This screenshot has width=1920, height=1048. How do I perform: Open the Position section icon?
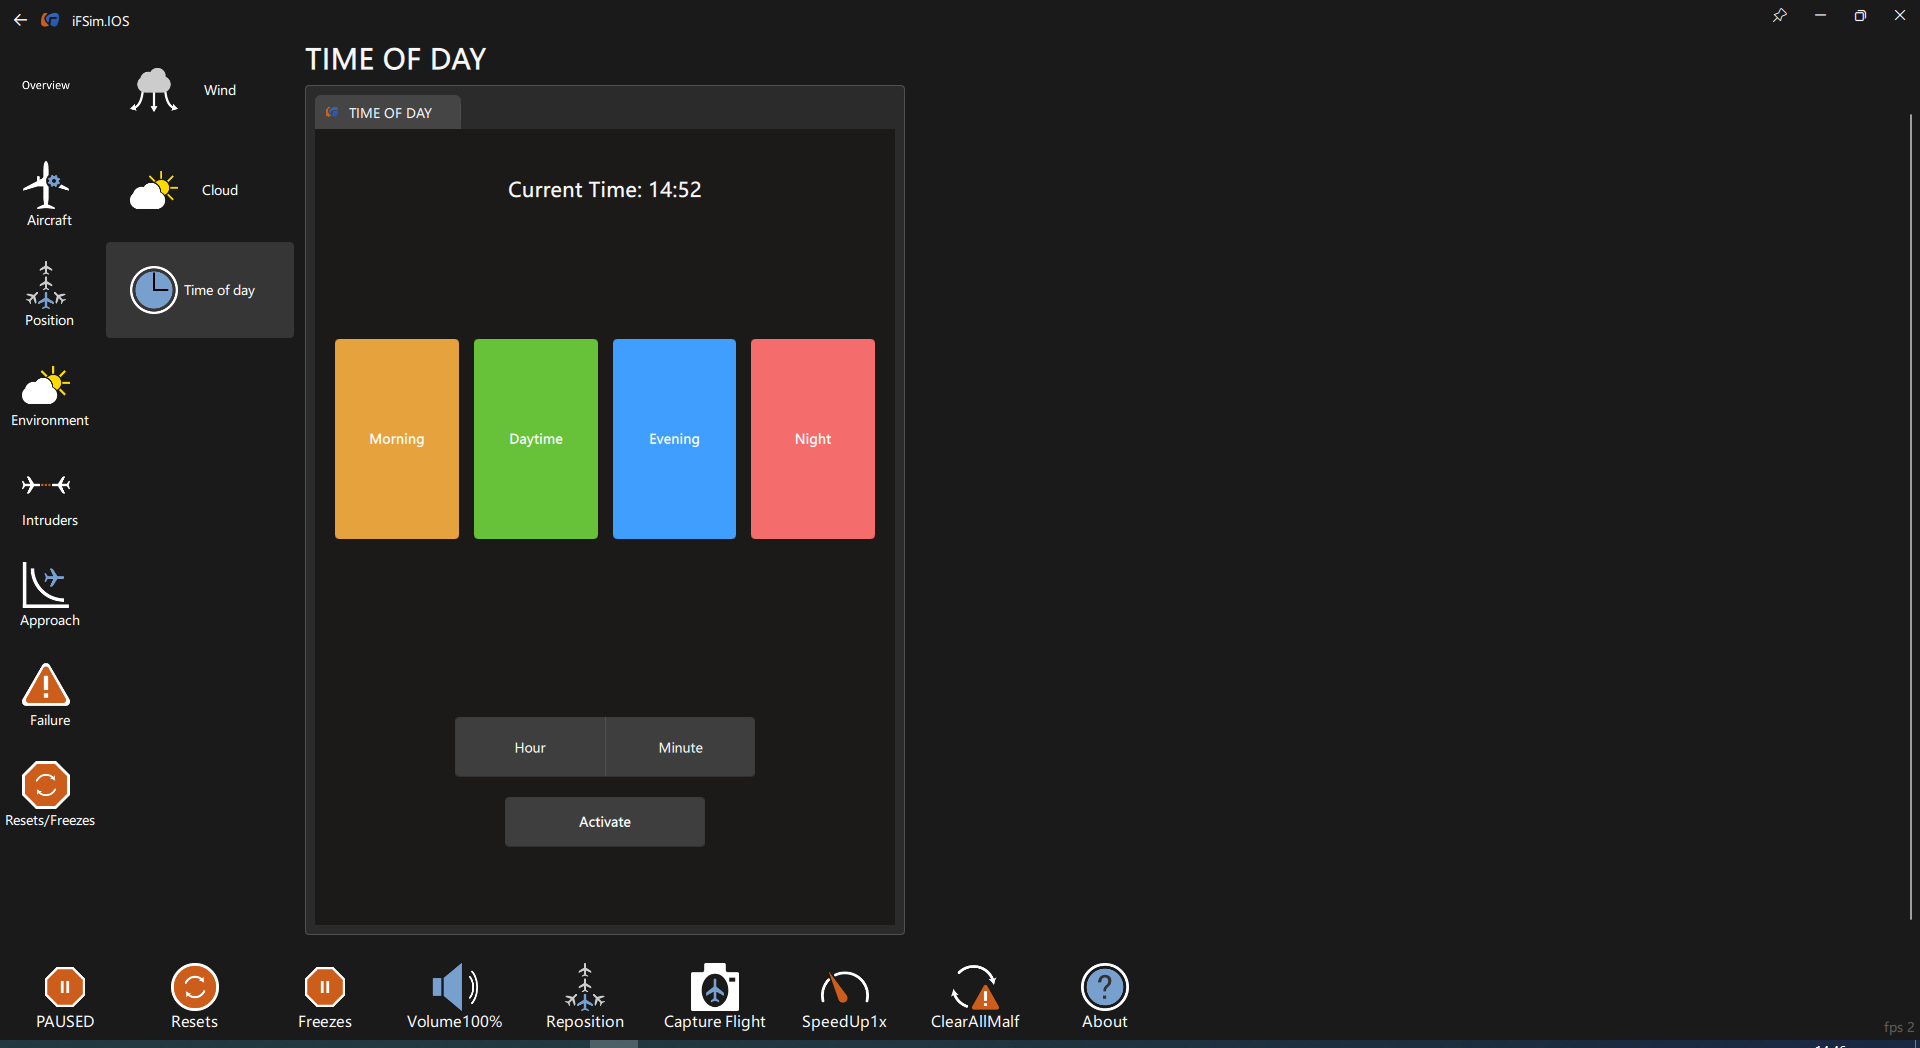click(47, 286)
